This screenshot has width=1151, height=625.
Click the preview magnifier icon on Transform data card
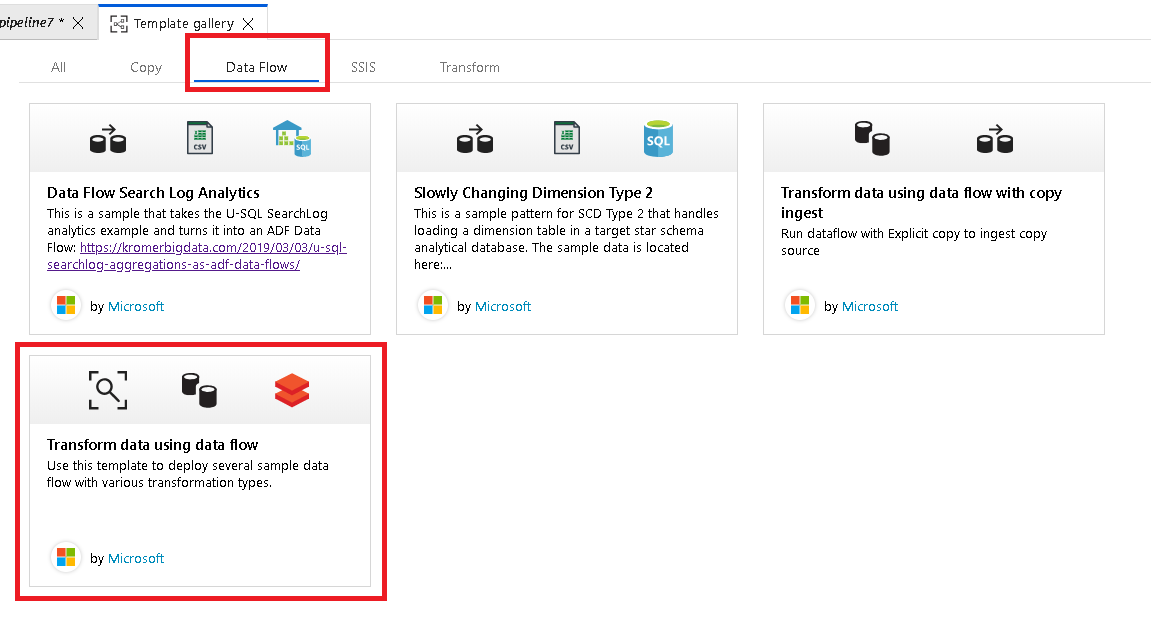point(107,390)
